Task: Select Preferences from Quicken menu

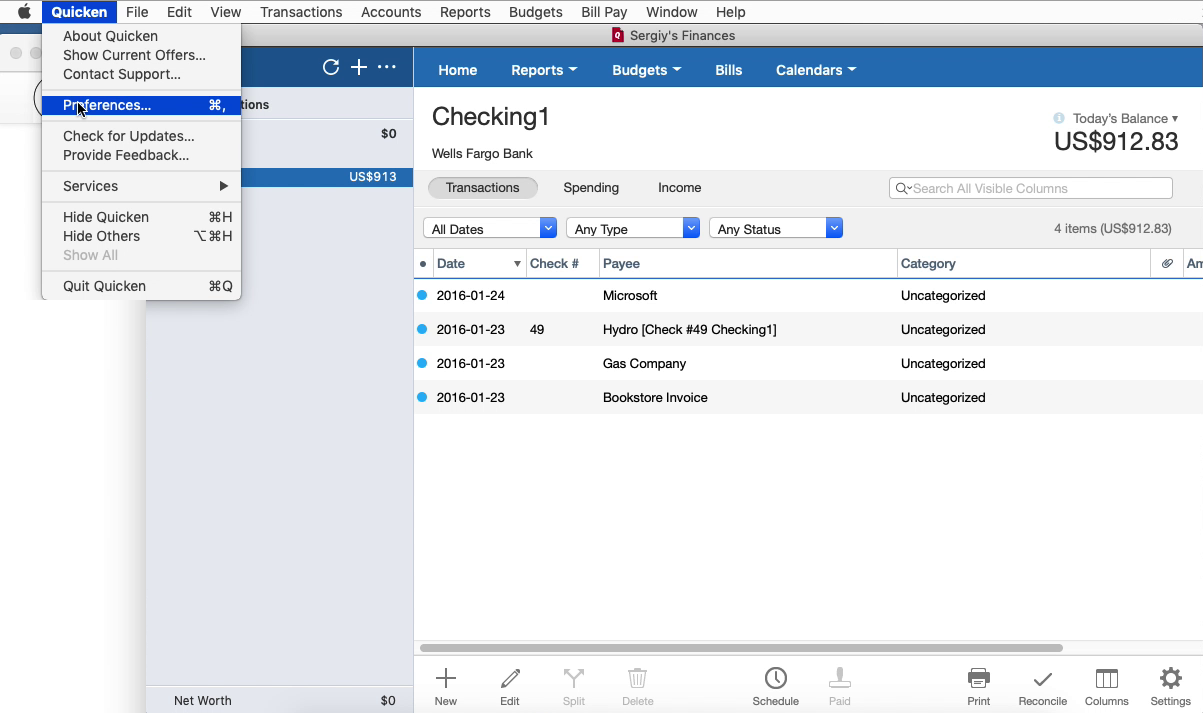Action: click(141, 105)
